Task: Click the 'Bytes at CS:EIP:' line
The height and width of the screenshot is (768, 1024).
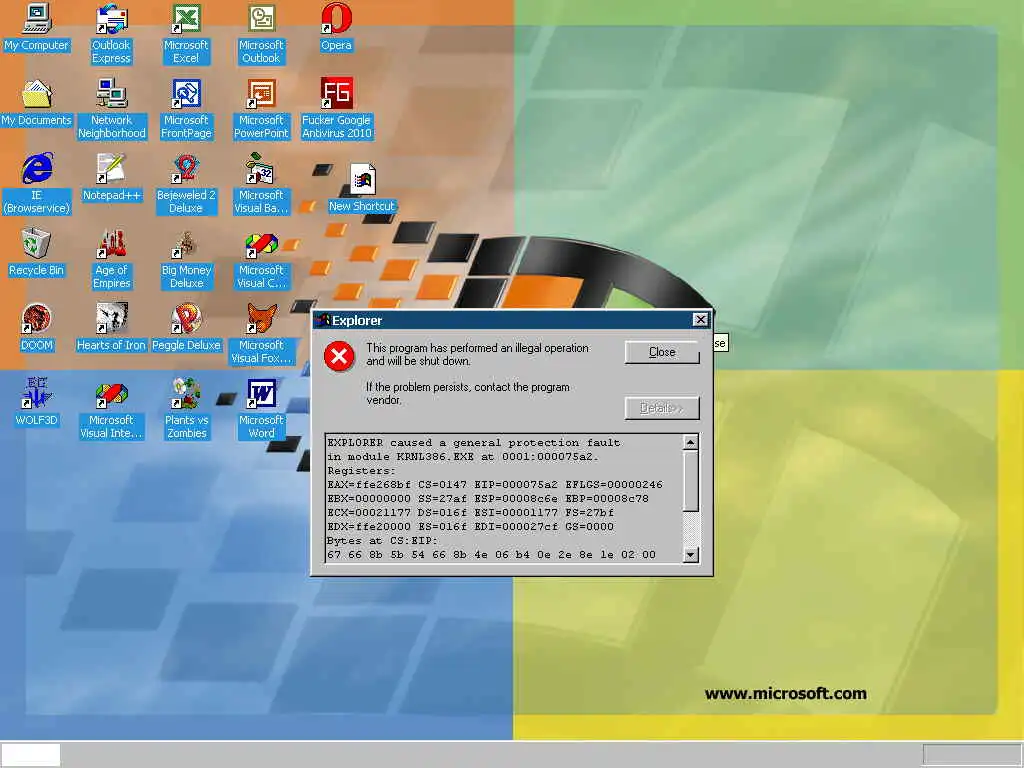Action: pos(382,541)
